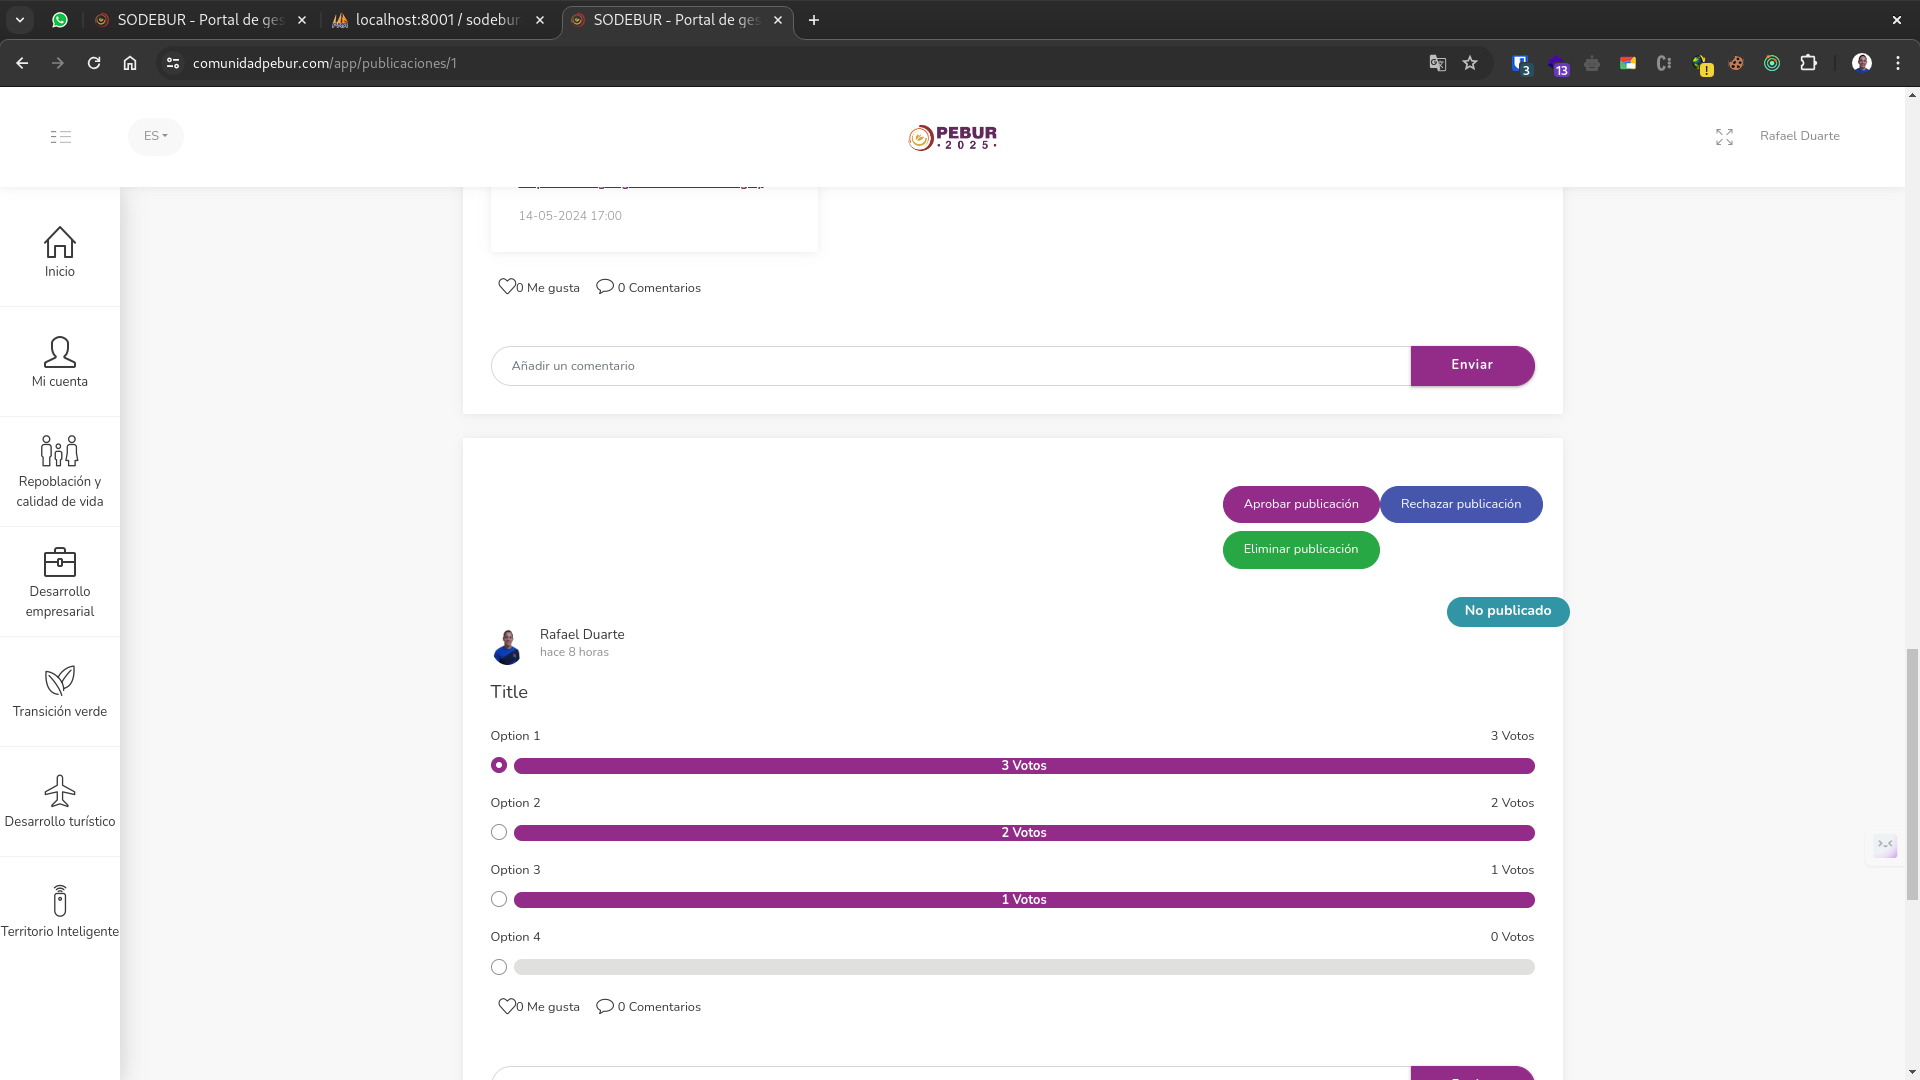Click the Añadir un comentario input field

coord(950,366)
